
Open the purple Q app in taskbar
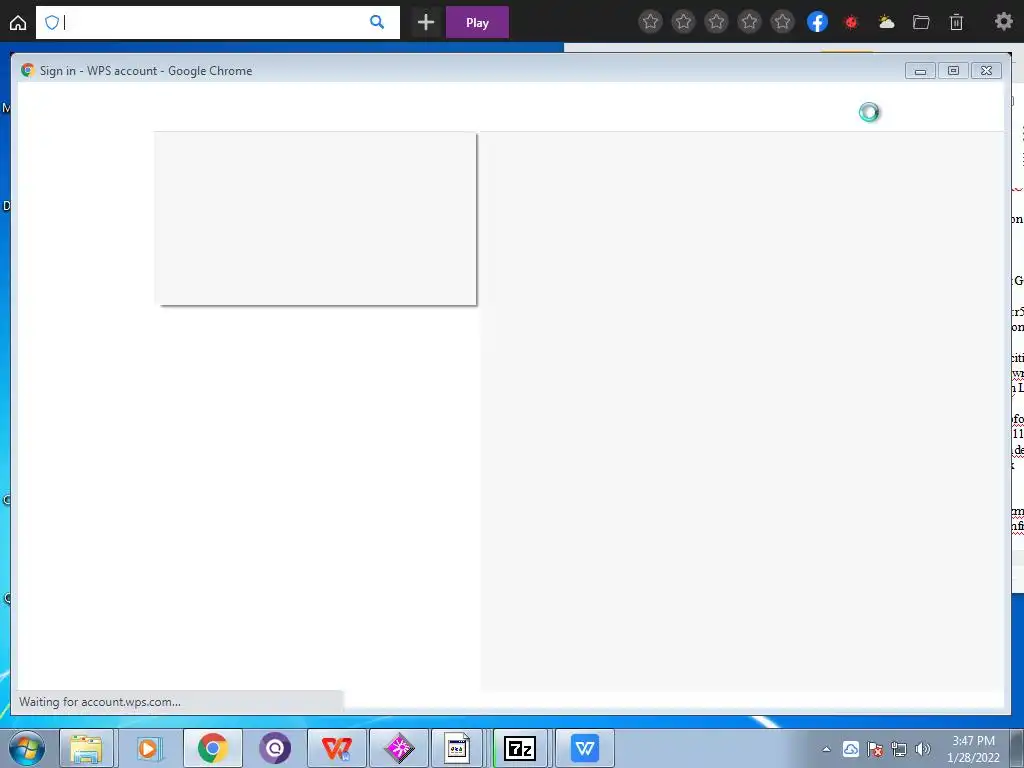pos(275,748)
